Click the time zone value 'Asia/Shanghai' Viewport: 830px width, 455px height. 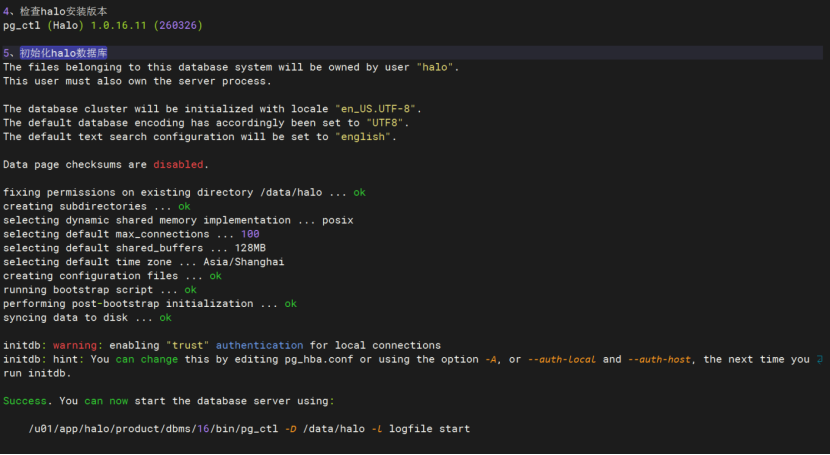pos(244,262)
